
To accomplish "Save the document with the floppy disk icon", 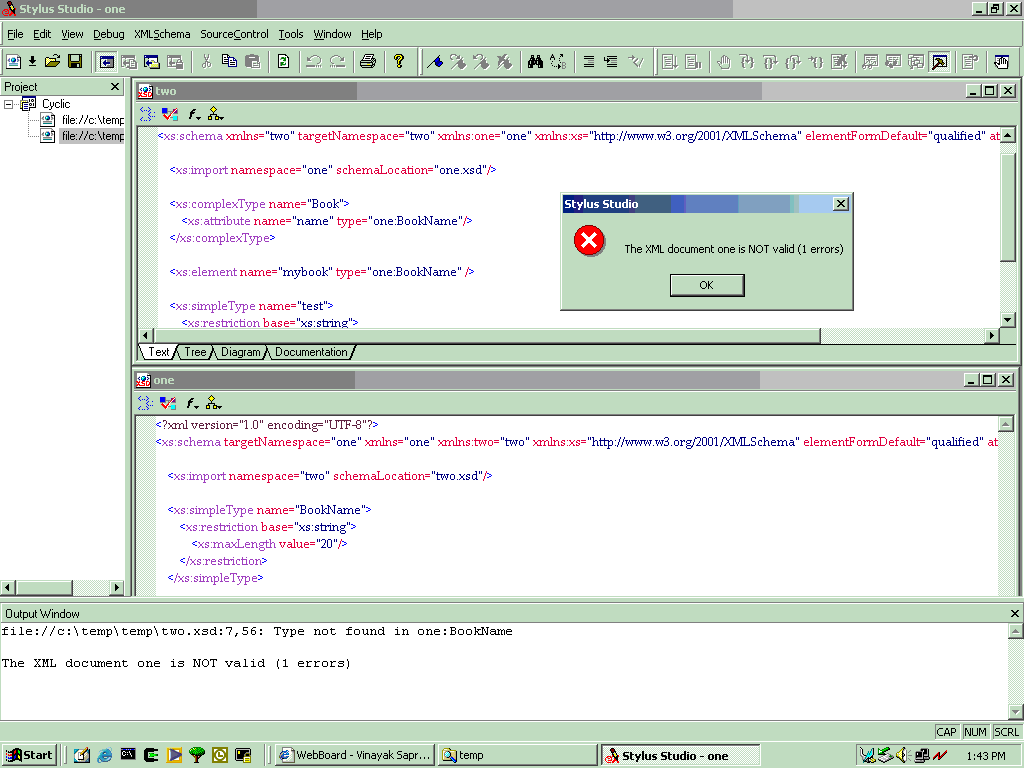I will [x=75, y=61].
